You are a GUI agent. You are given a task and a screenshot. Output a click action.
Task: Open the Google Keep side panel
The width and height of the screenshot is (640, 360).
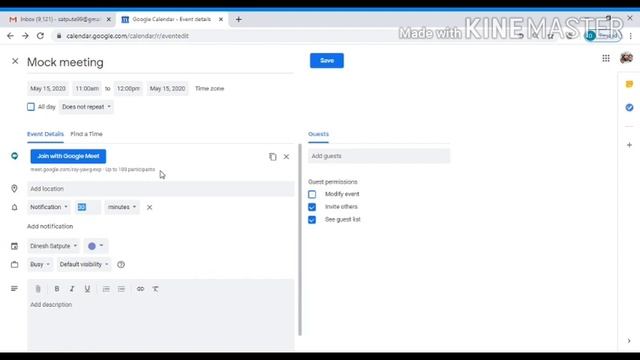(x=629, y=84)
